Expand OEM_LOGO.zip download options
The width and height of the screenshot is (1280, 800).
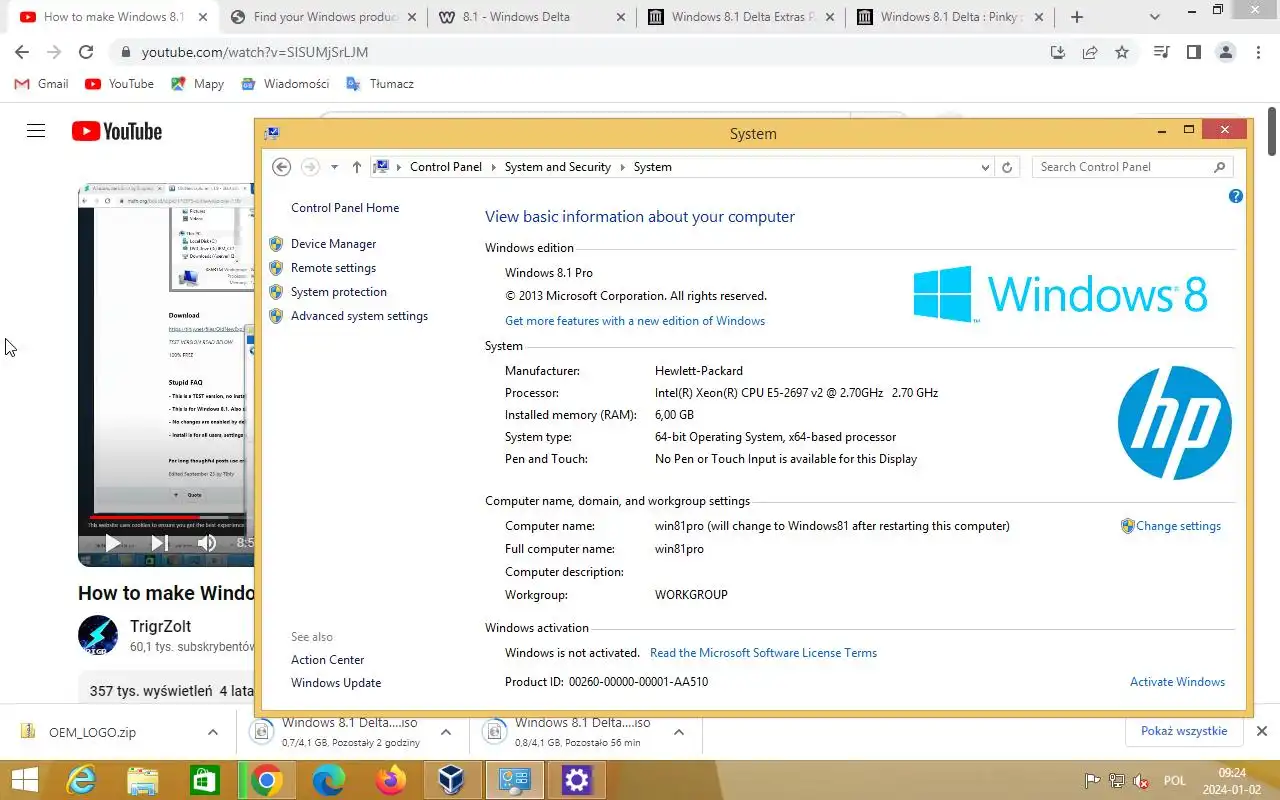tap(213, 732)
